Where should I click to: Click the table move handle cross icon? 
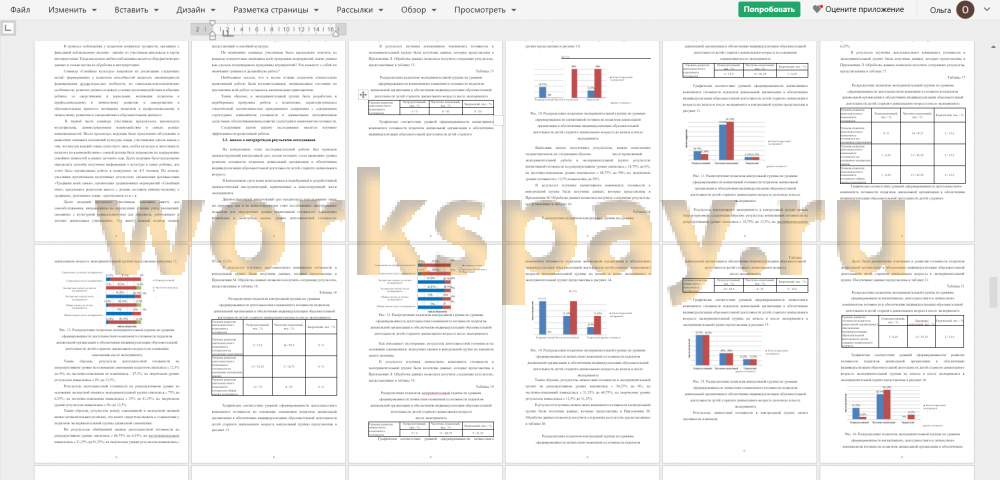[362, 94]
